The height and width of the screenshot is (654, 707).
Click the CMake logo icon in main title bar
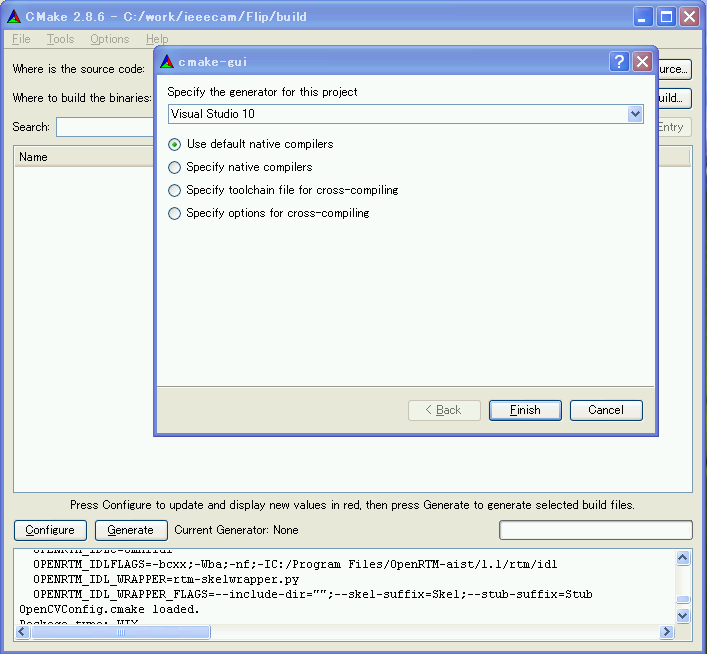click(14, 17)
